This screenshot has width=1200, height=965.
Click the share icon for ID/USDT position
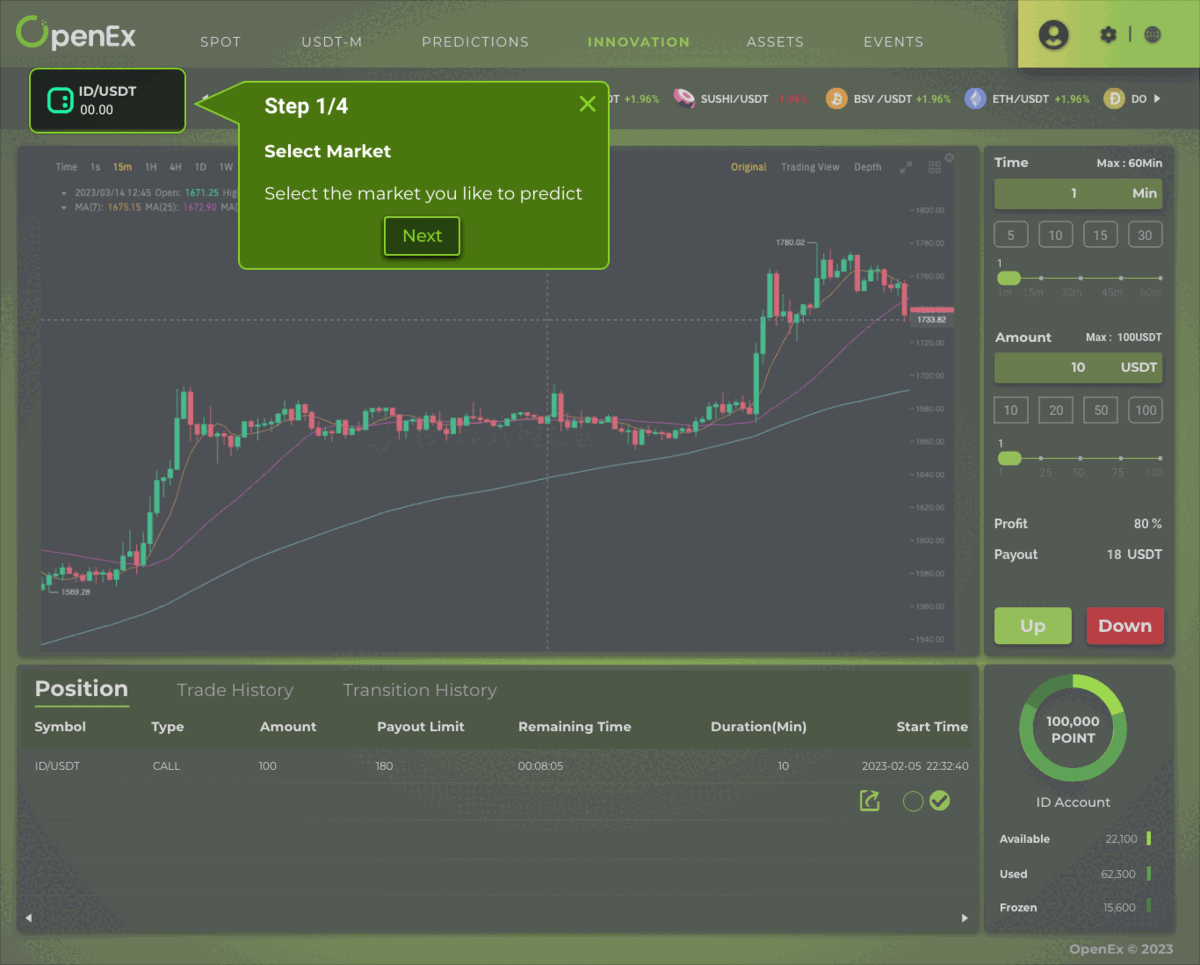point(870,801)
